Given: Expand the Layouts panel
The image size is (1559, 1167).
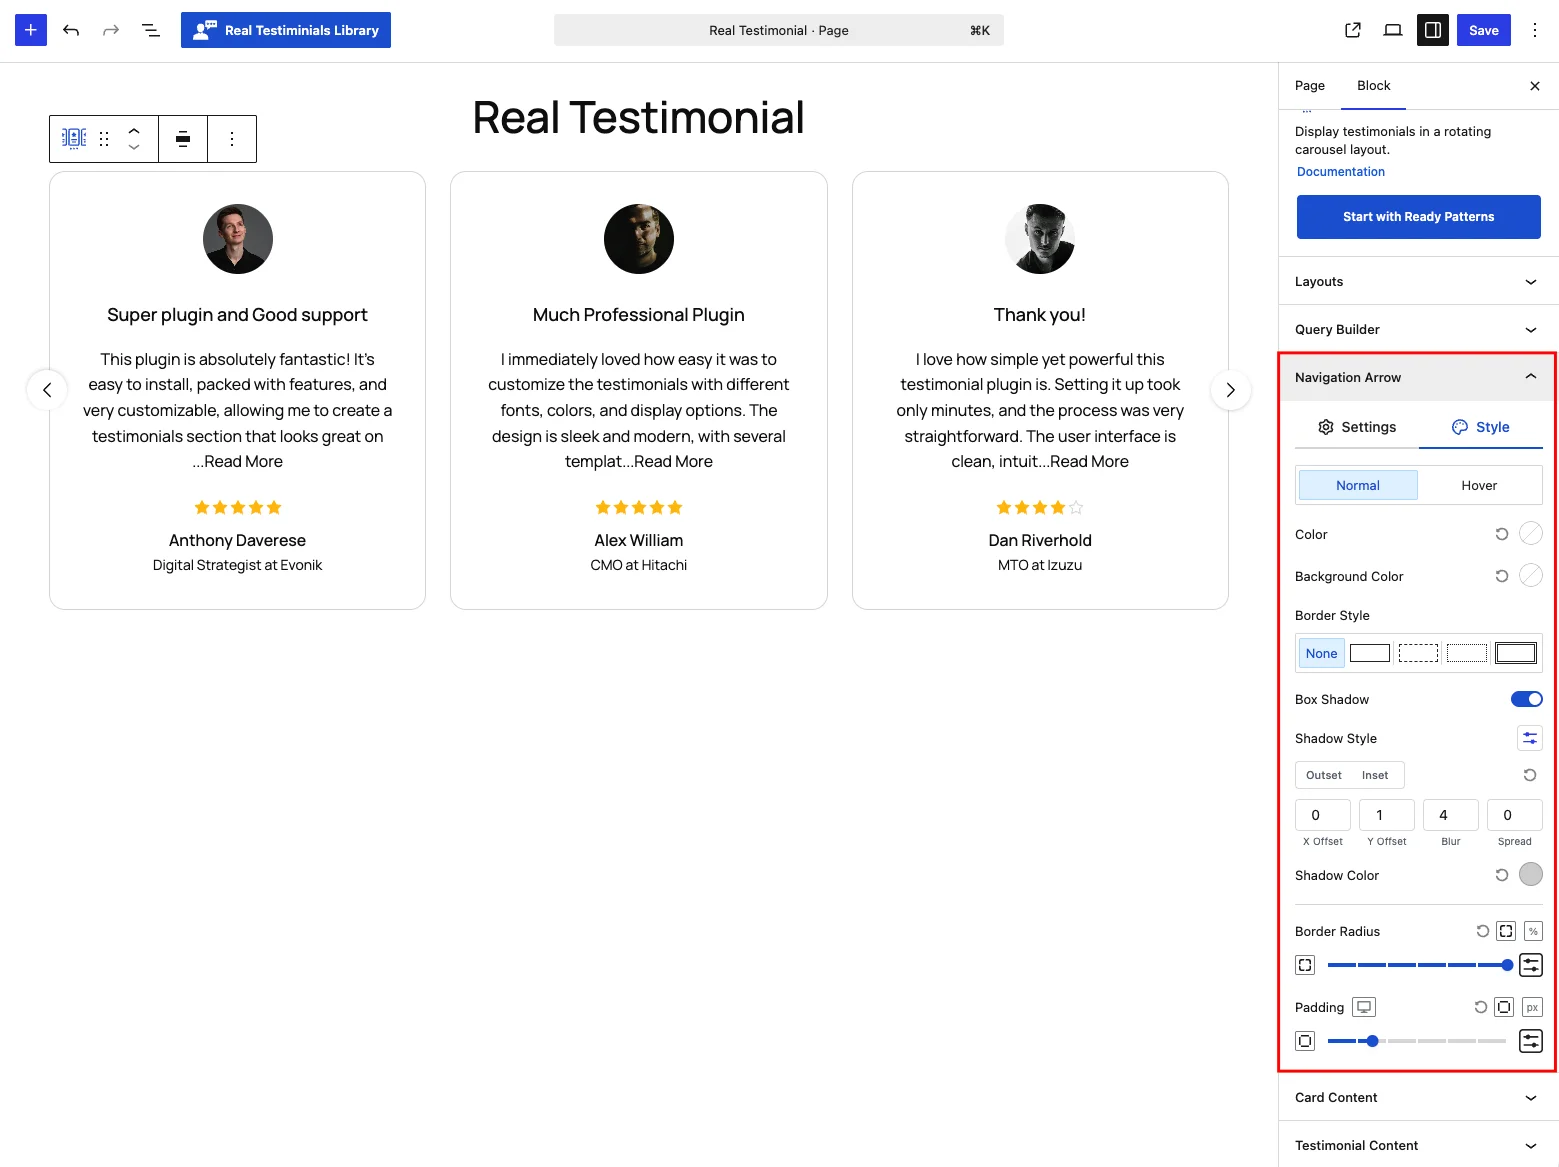Looking at the screenshot, I should click(x=1419, y=282).
